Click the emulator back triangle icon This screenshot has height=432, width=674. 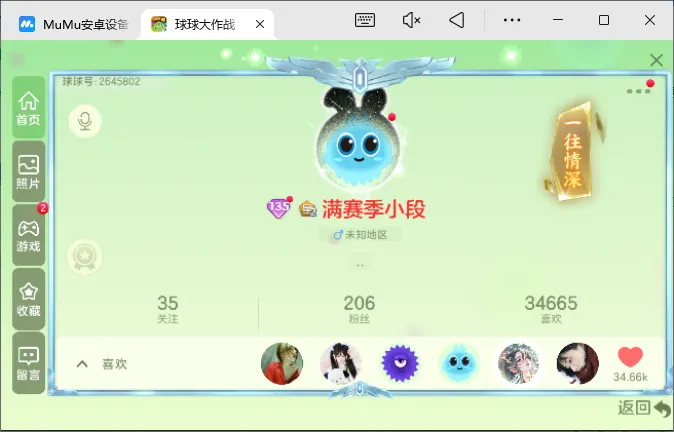point(456,20)
